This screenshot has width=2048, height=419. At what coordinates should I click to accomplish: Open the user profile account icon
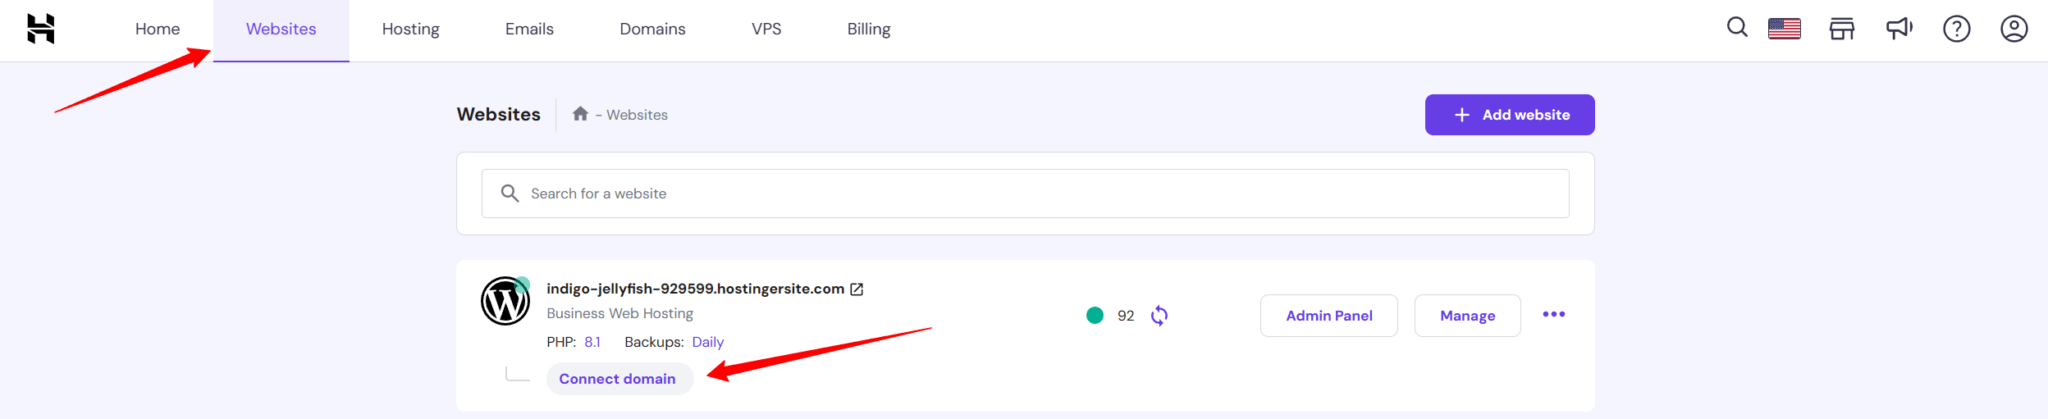[x=2013, y=29]
